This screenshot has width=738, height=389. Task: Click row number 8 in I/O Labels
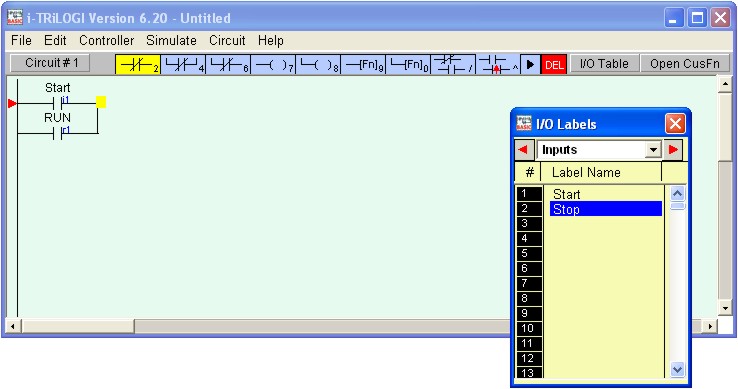529,299
